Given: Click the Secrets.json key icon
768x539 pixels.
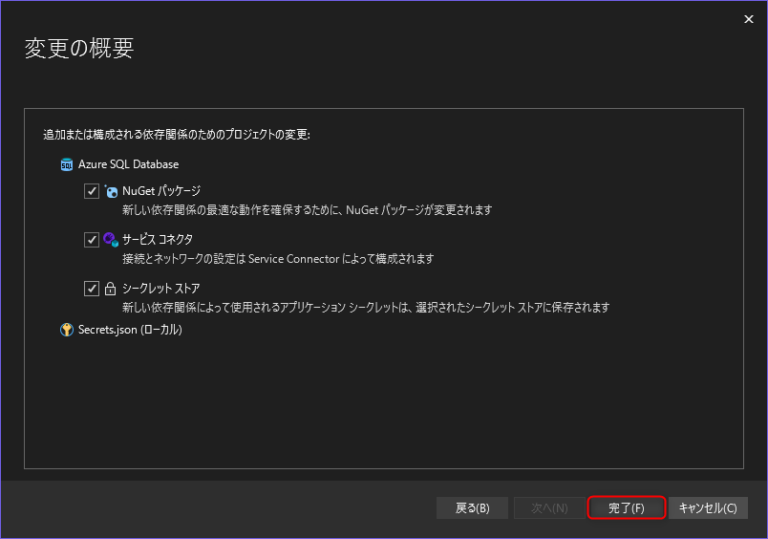Looking at the screenshot, I should (x=67, y=330).
